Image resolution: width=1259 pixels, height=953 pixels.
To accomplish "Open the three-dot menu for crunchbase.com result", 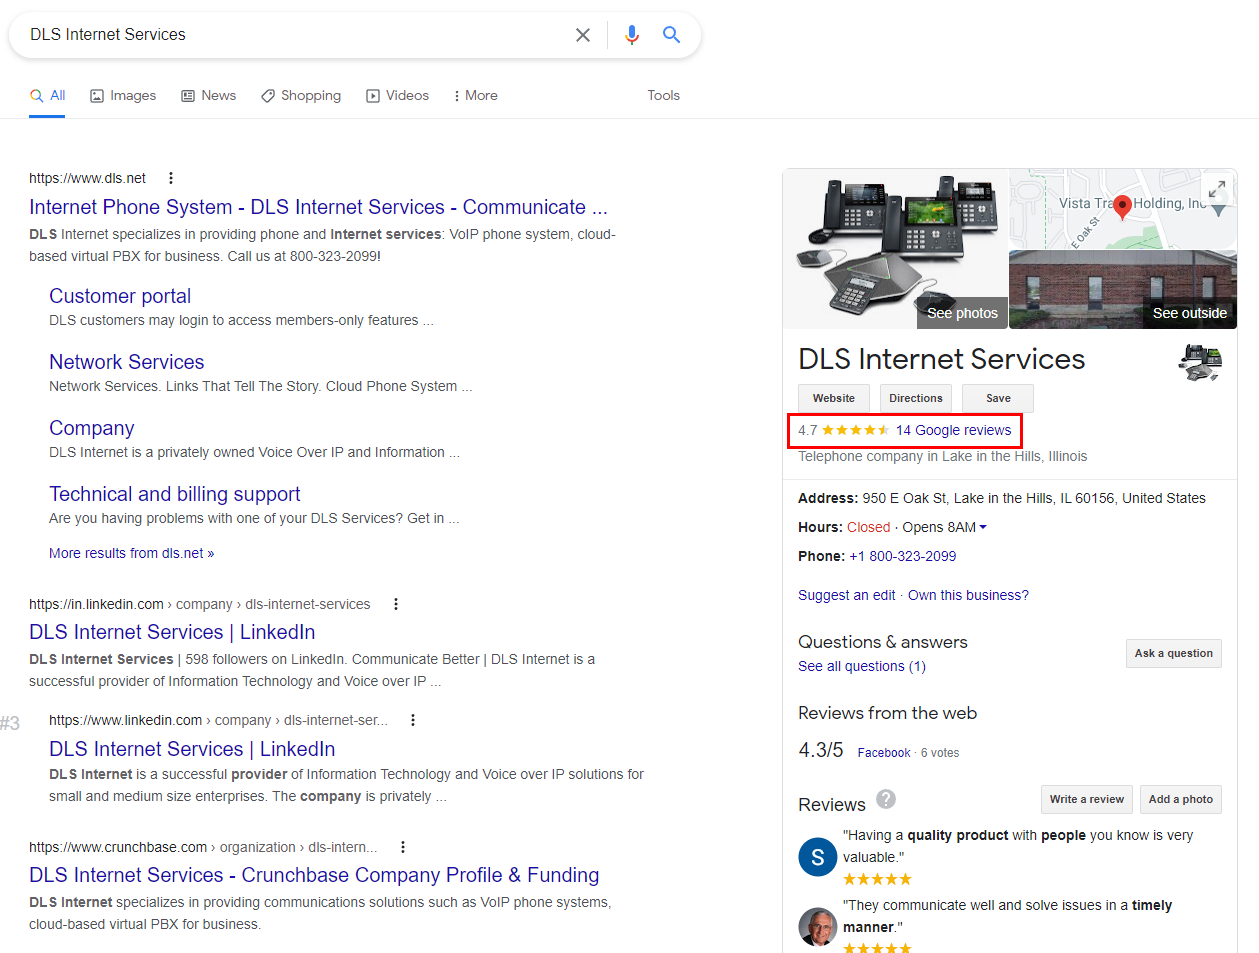I will [403, 847].
